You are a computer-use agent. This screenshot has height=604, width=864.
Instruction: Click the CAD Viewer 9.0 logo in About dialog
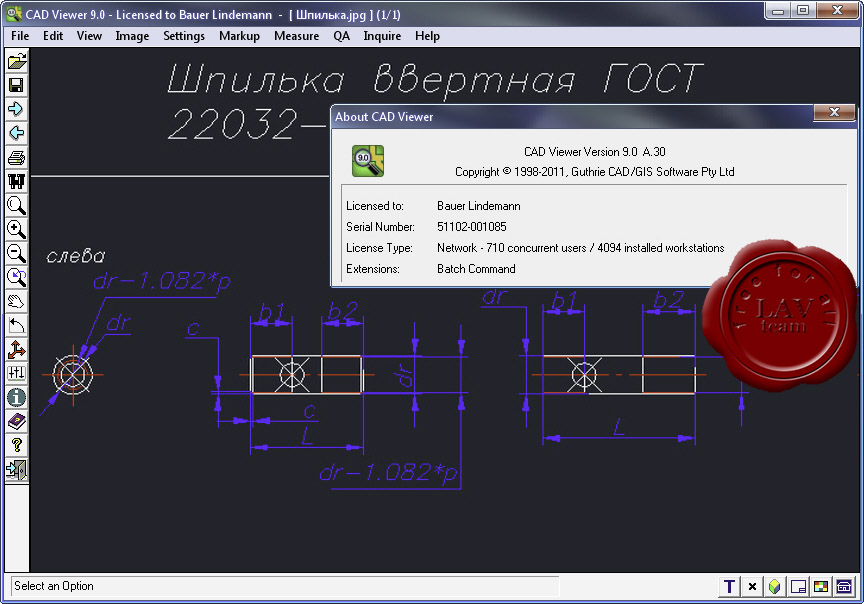click(x=368, y=161)
